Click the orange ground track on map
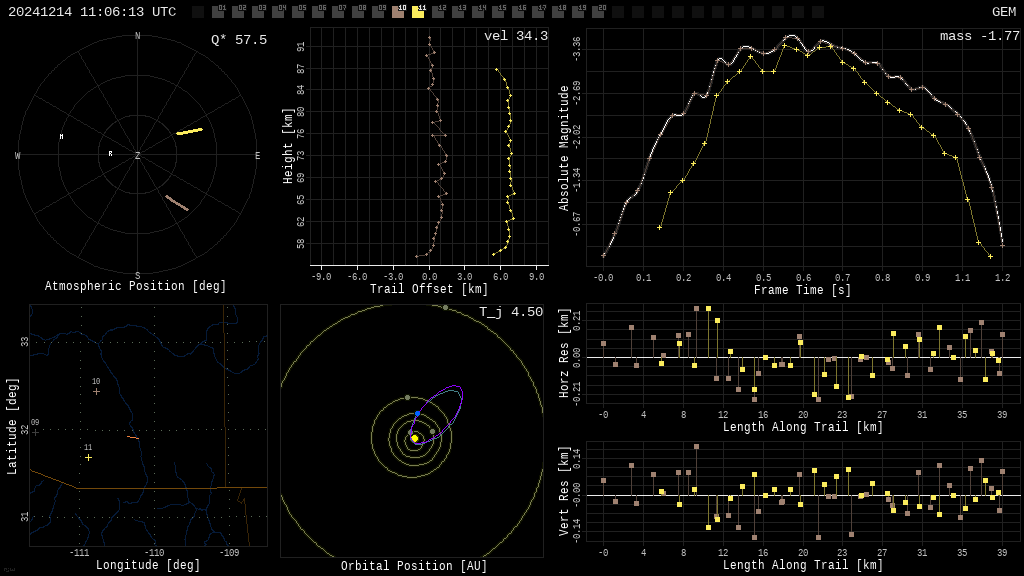This screenshot has height=576, width=1024. 133,437
